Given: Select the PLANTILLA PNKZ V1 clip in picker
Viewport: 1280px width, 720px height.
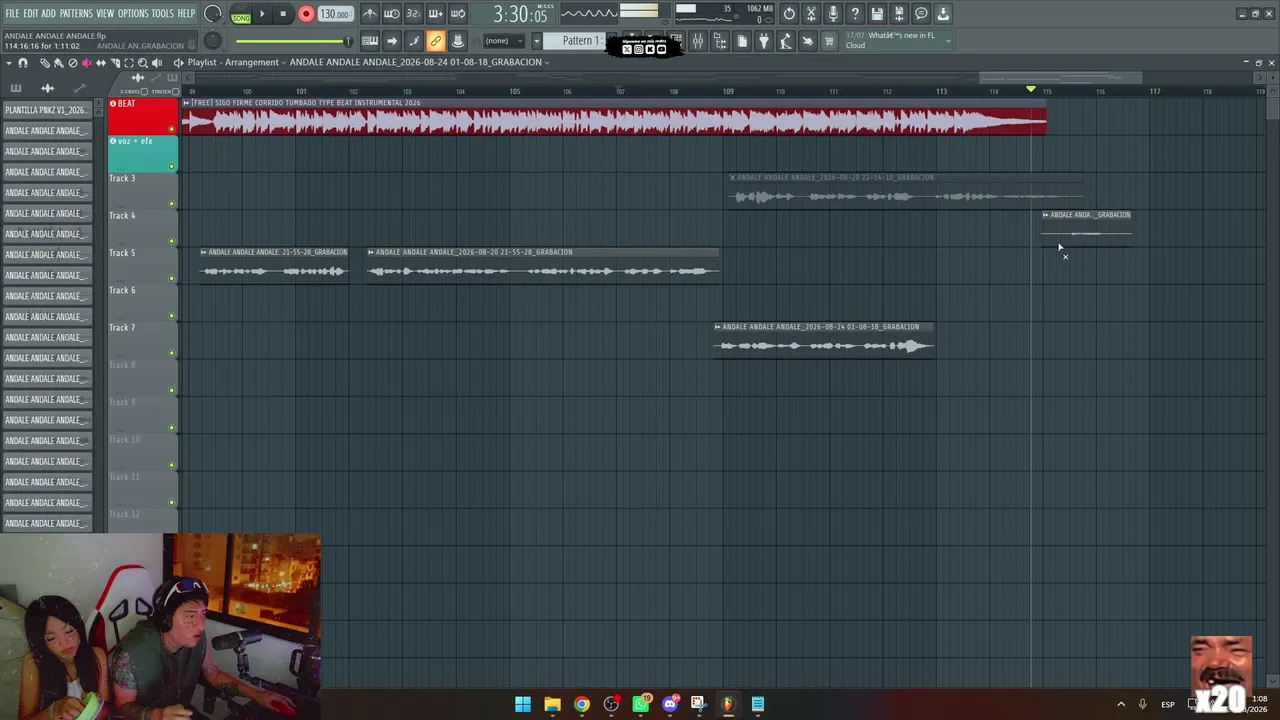Looking at the screenshot, I should tap(47, 110).
